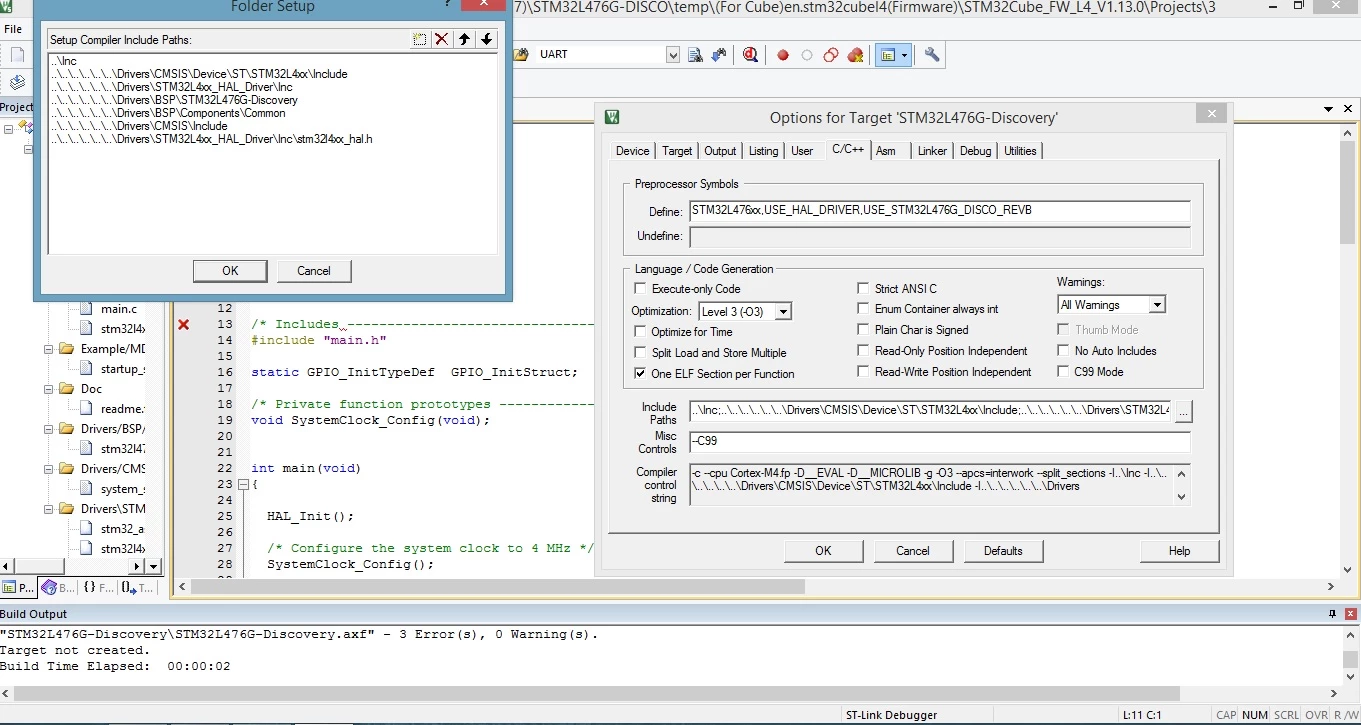Viewport: 1361px width, 725px height.
Task: Collapse the Drivers/CMSIS folder node
Action: click(x=48, y=469)
